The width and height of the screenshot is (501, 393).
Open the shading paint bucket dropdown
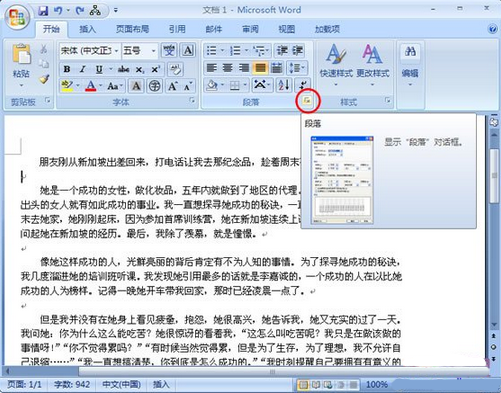[223, 85]
